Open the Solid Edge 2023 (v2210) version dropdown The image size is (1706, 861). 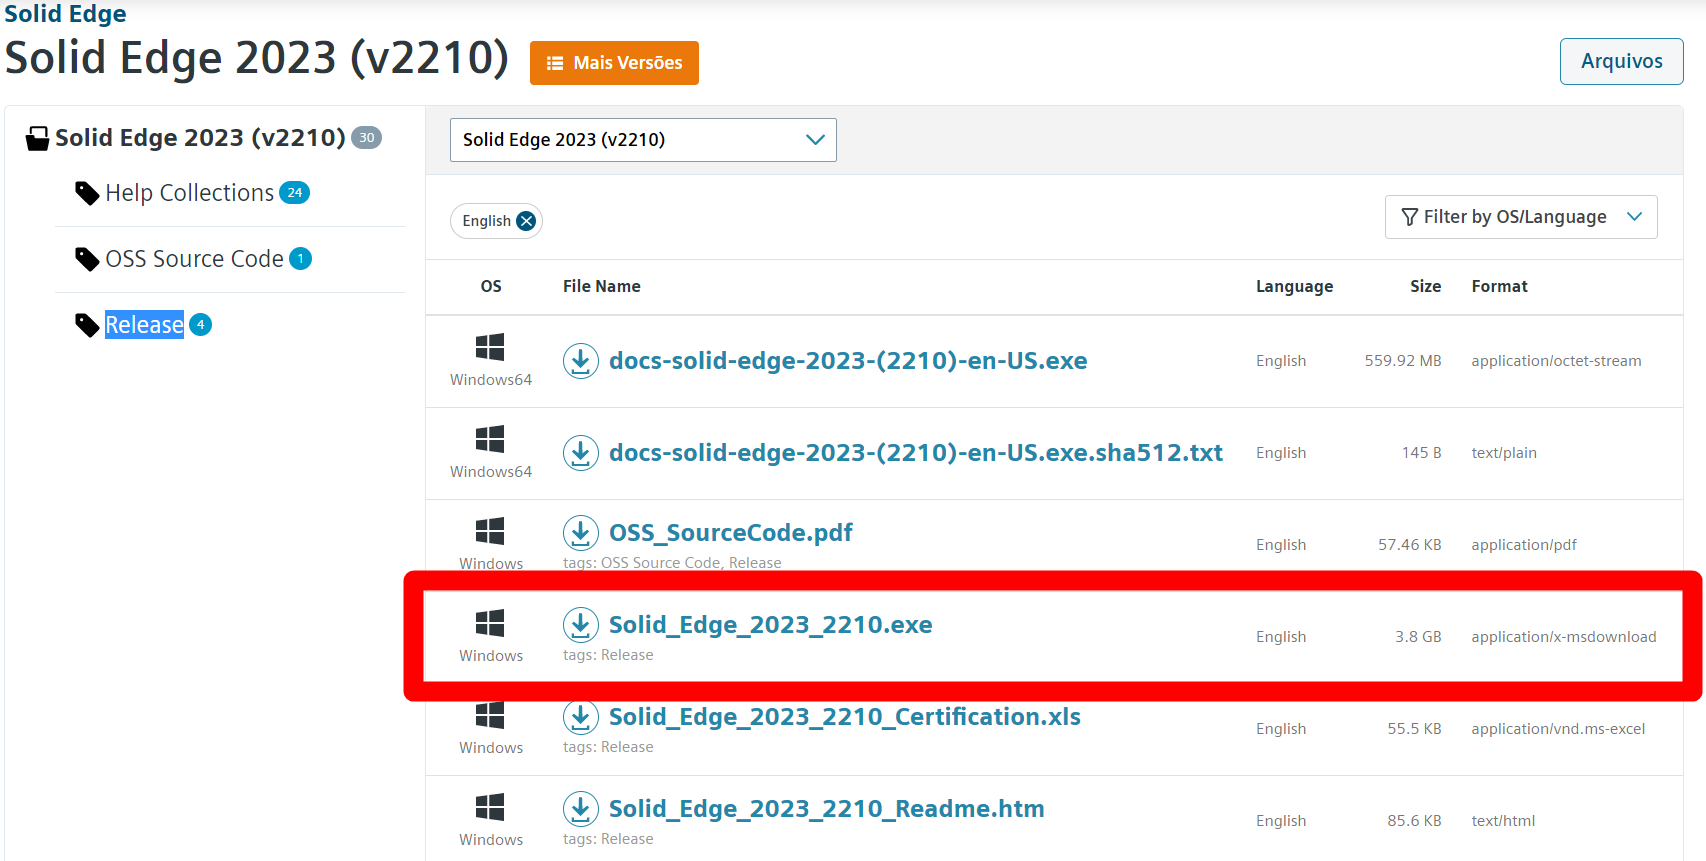(643, 140)
